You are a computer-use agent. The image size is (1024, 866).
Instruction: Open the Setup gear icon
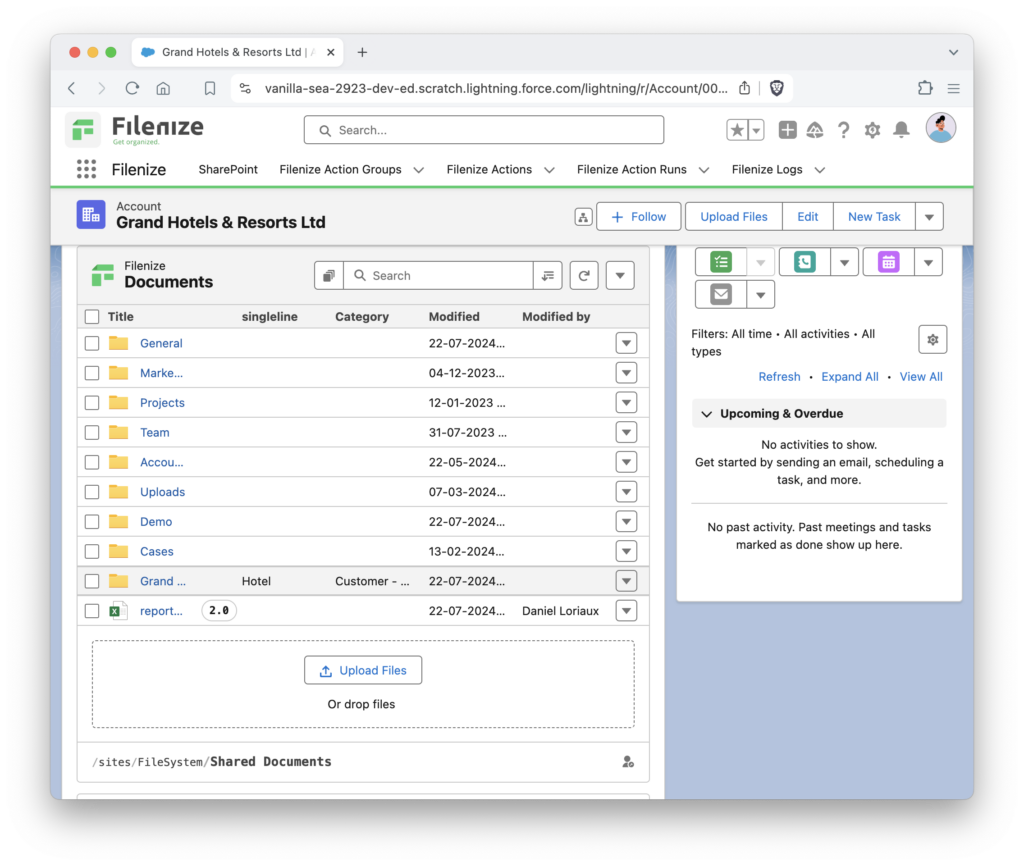(872, 130)
